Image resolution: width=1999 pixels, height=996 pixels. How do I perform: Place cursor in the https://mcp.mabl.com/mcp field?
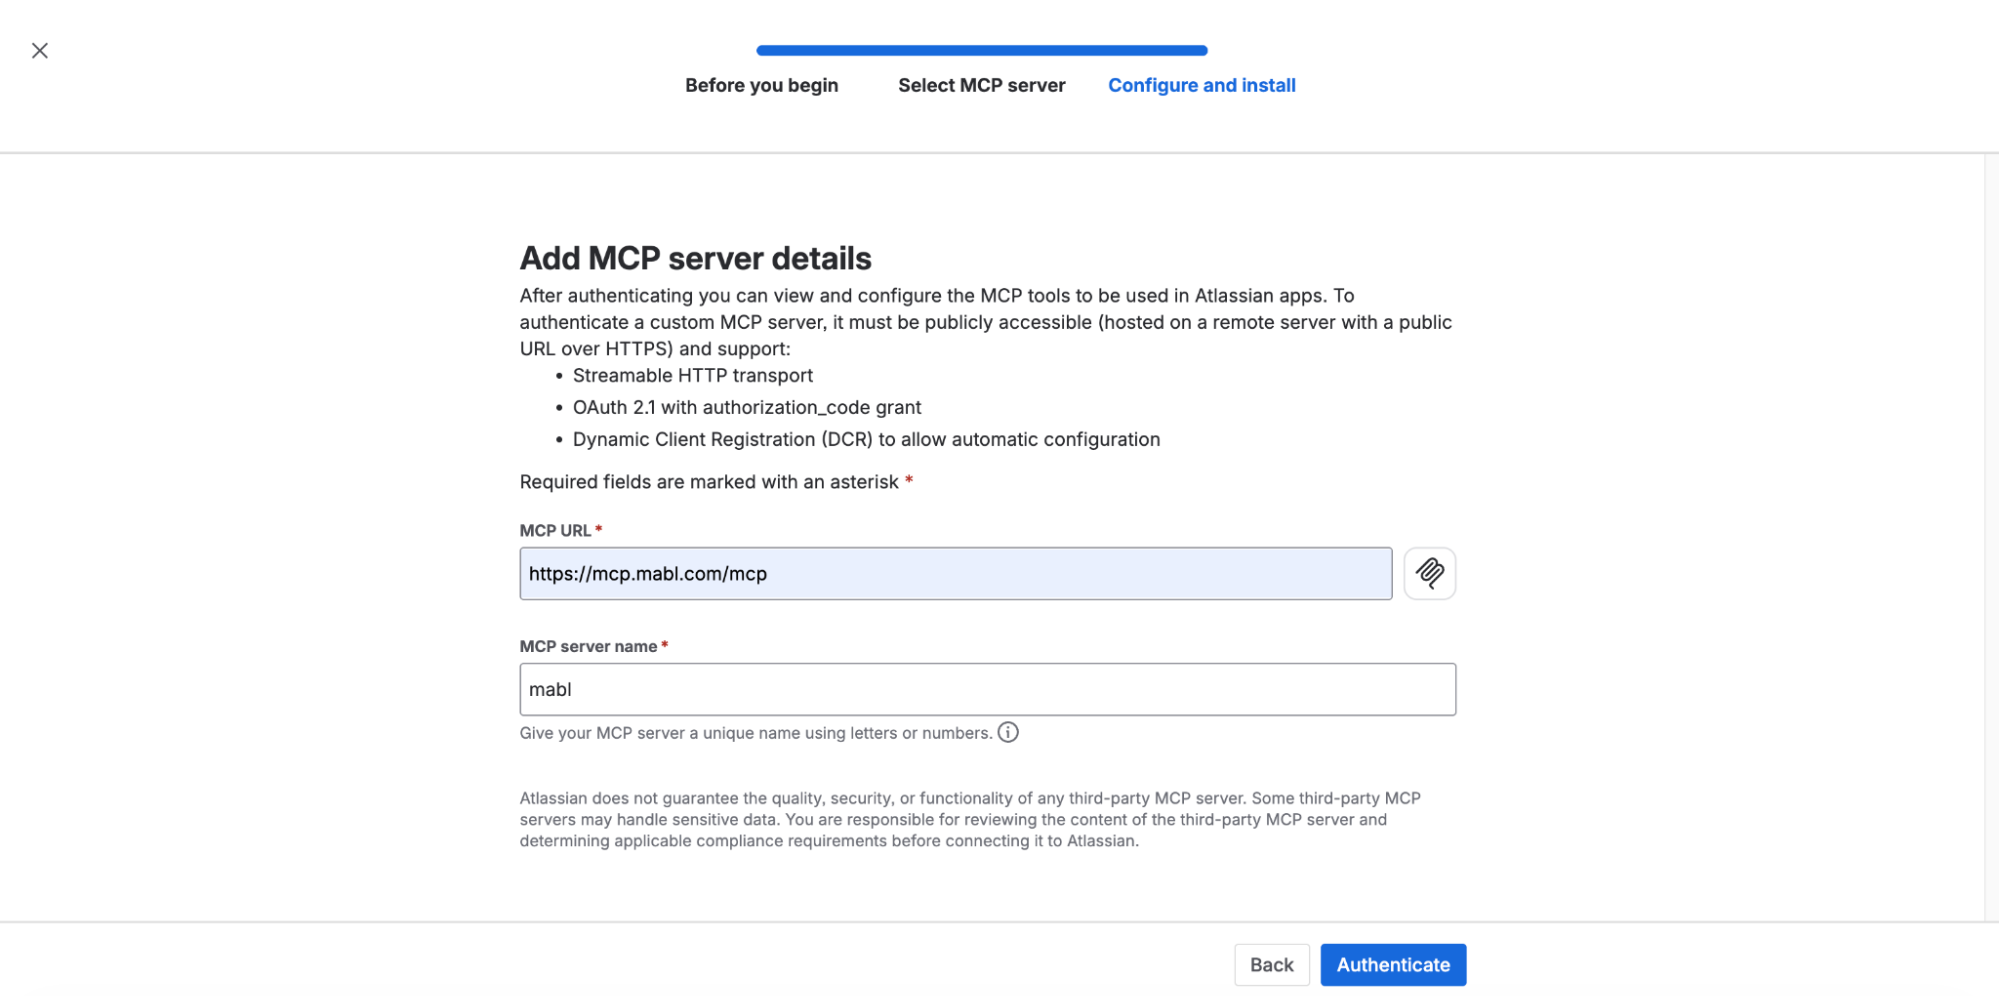(955, 573)
